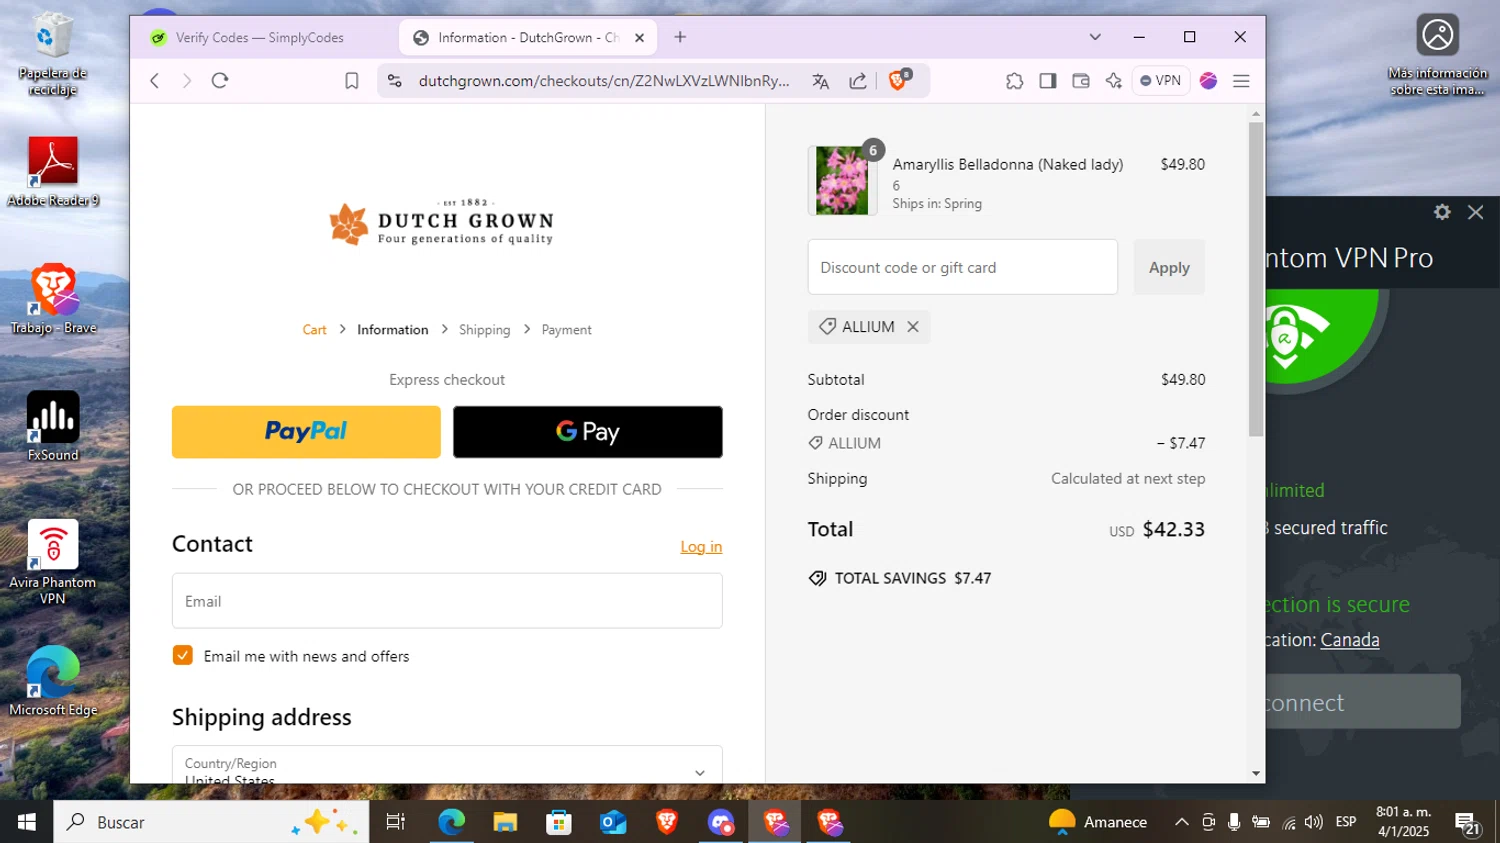Click Canada location link in Avira VPN
1500x843 pixels.
coord(1350,640)
